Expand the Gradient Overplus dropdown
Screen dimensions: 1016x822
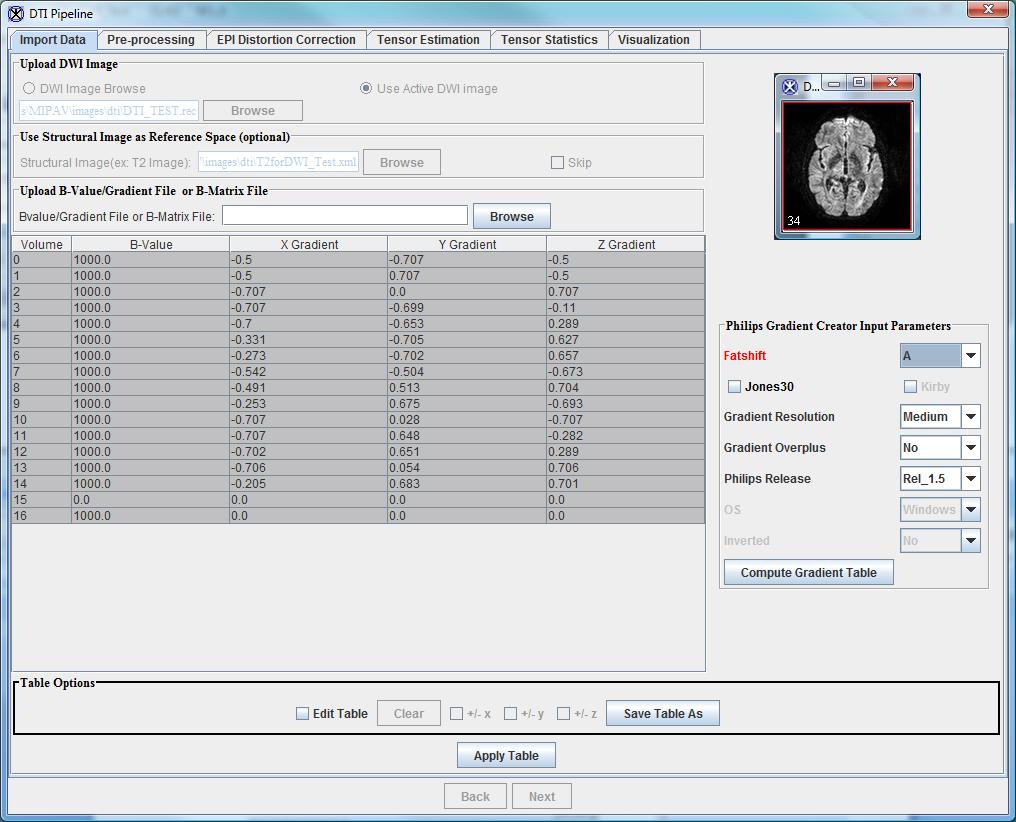coord(970,448)
